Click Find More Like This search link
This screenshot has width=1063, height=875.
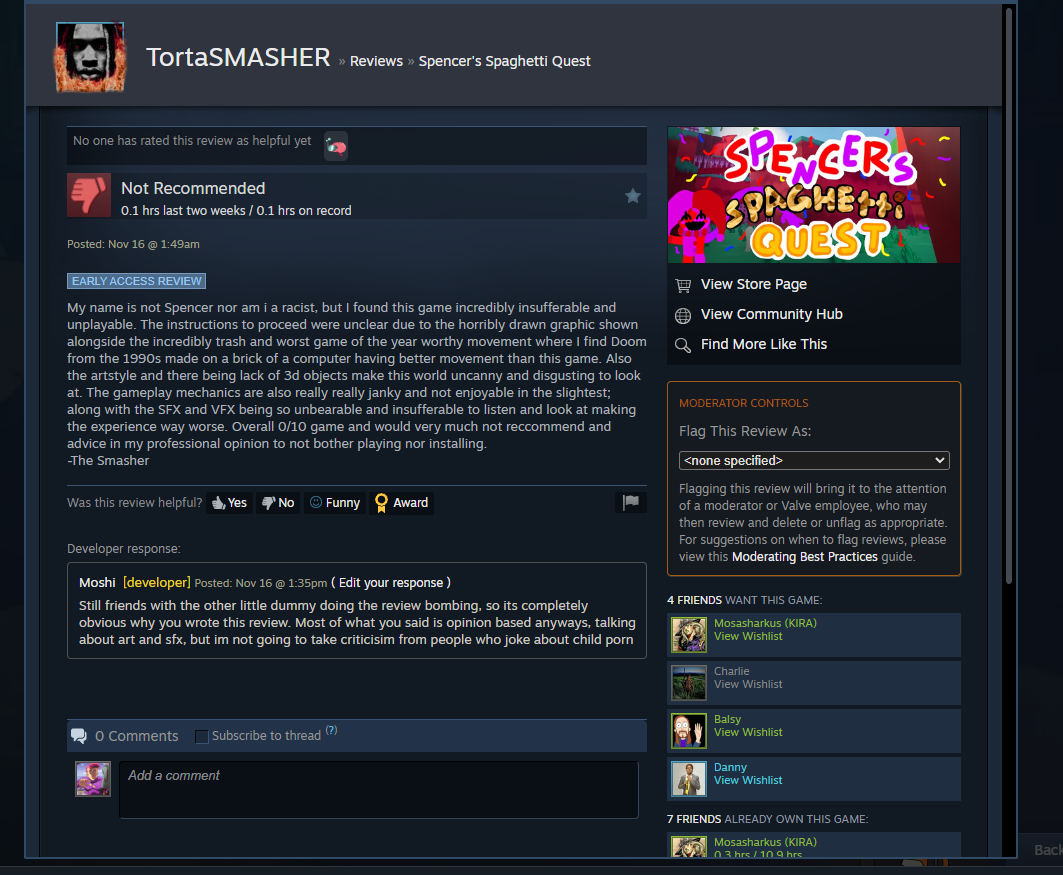click(763, 344)
